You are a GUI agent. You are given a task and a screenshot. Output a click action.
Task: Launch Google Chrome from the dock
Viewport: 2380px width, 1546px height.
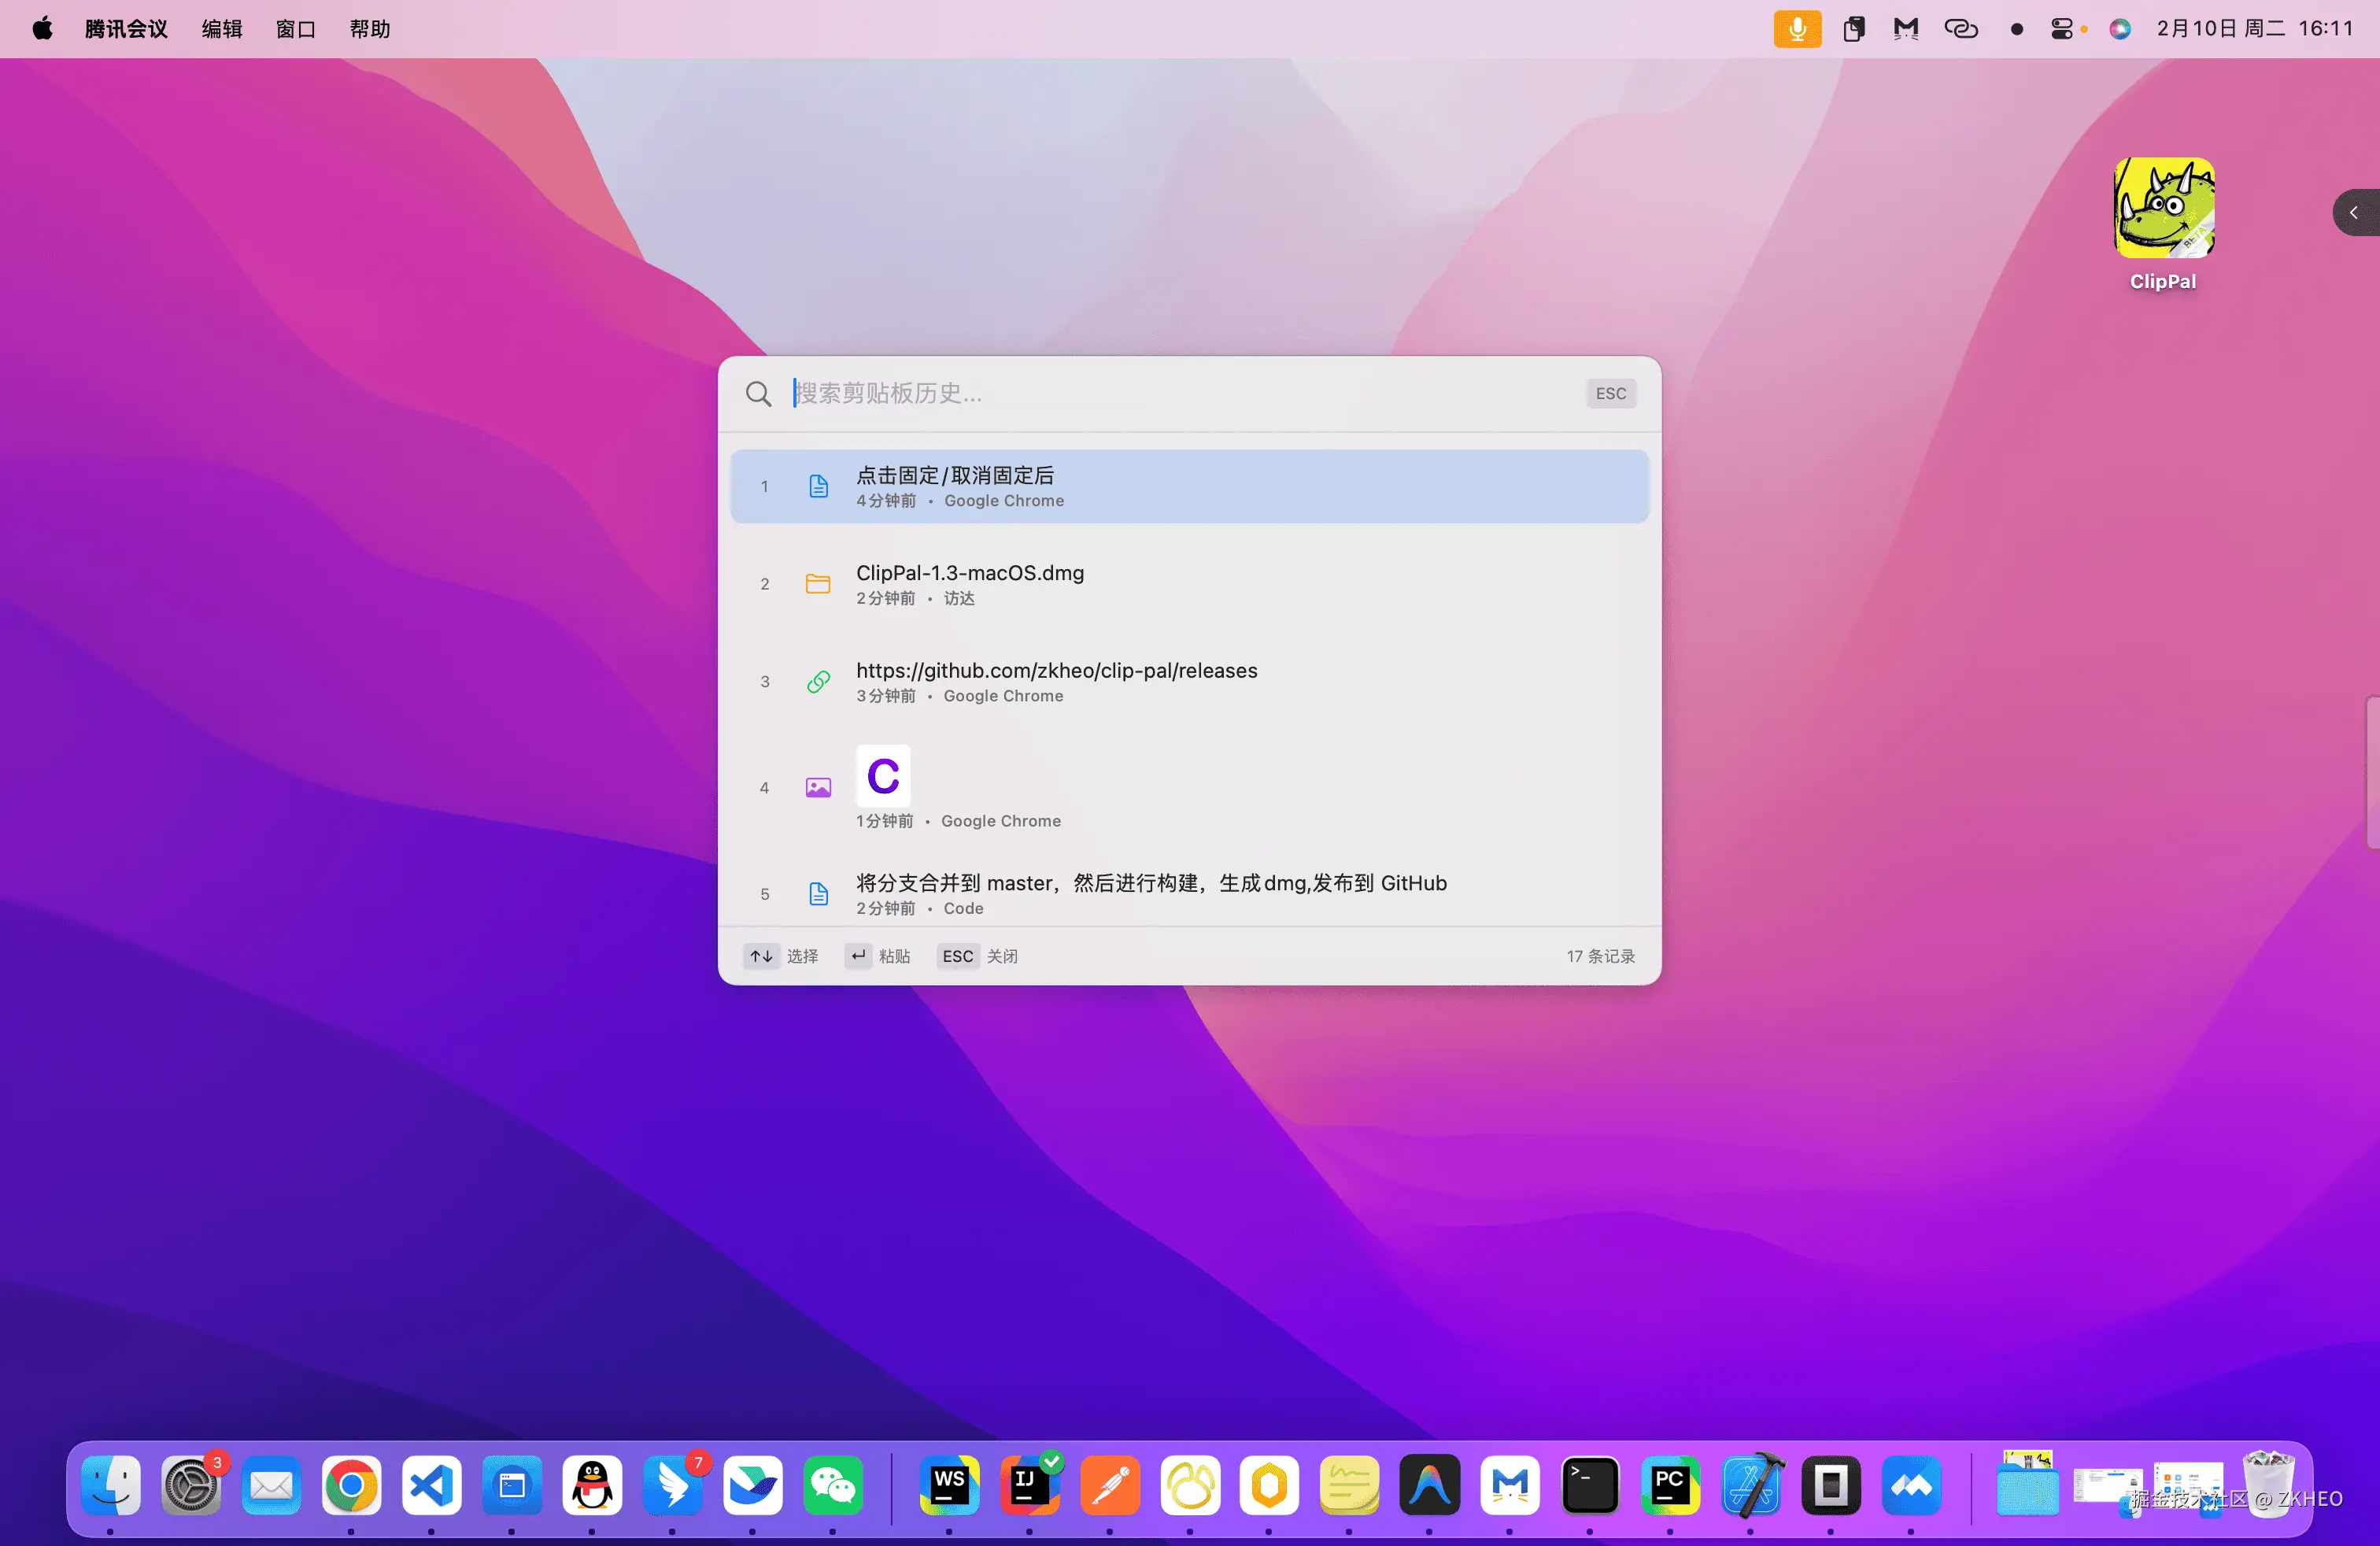(x=351, y=1486)
